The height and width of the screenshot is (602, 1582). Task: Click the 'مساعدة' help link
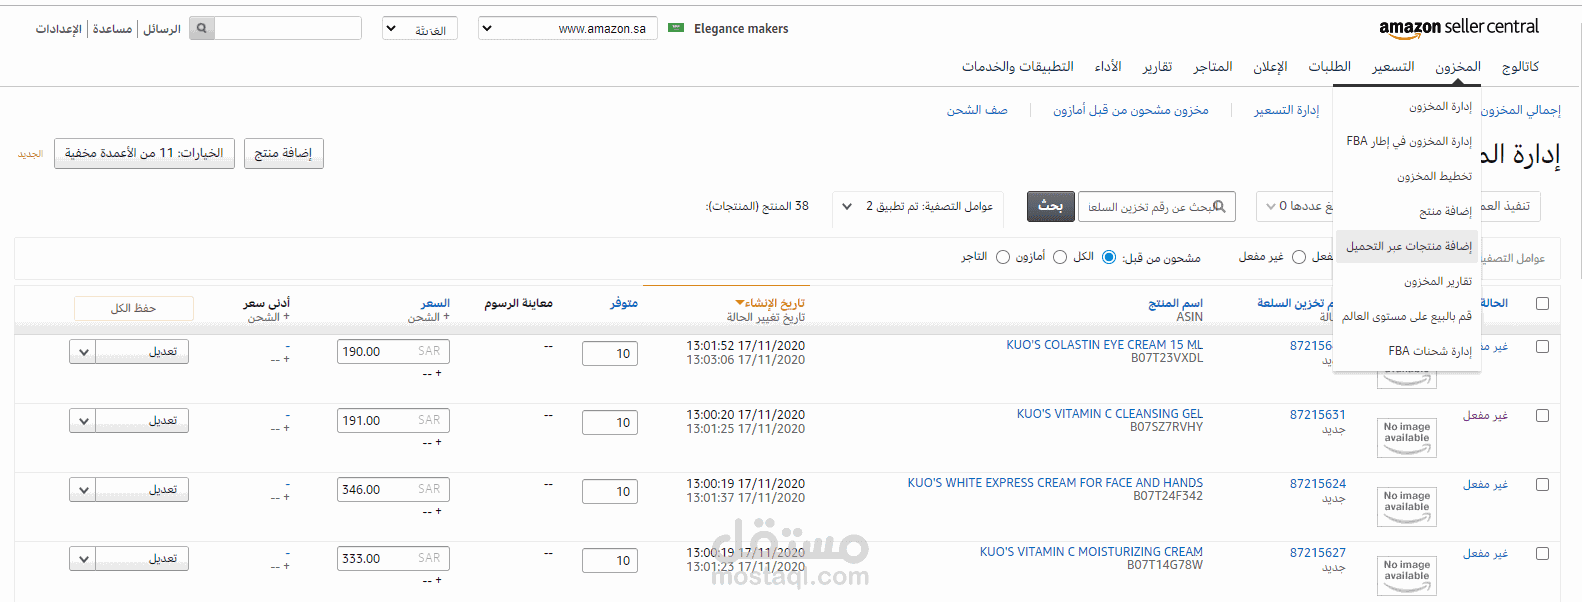(112, 29)
